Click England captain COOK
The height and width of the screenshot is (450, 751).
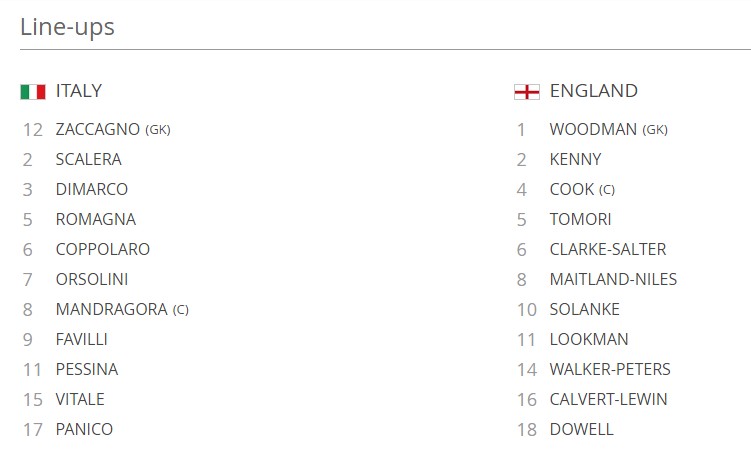572,189
